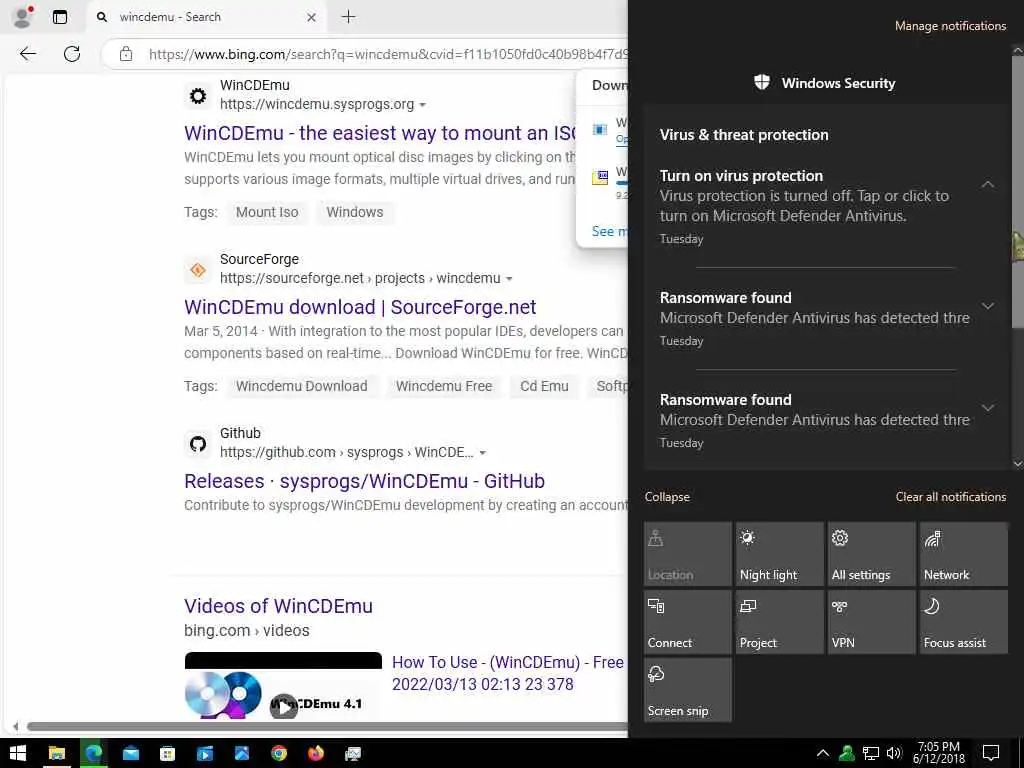Click the horizontal page scrollbar
Screen dimensions: 1024x768
point(327,726)
